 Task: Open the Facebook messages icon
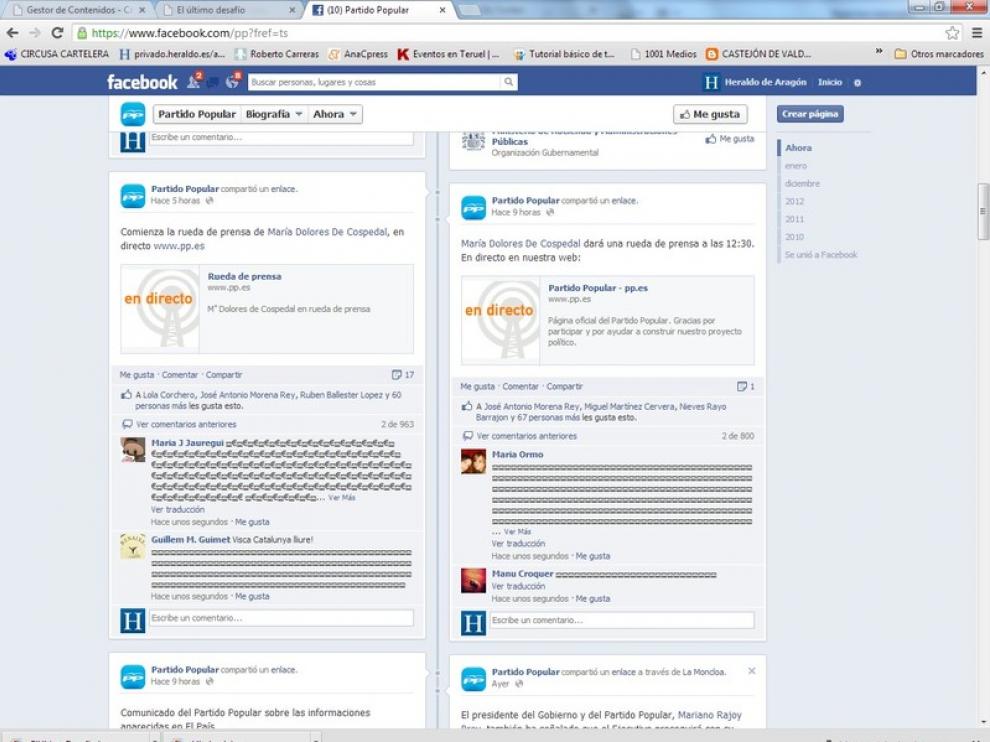[x=213, y=82]
